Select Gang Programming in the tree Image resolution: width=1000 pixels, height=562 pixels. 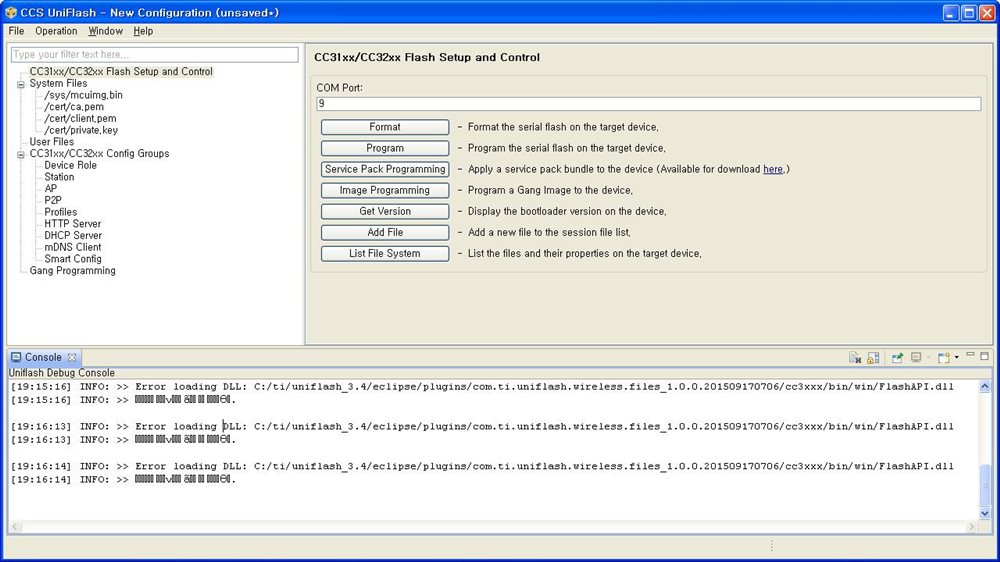pos(72,270)
